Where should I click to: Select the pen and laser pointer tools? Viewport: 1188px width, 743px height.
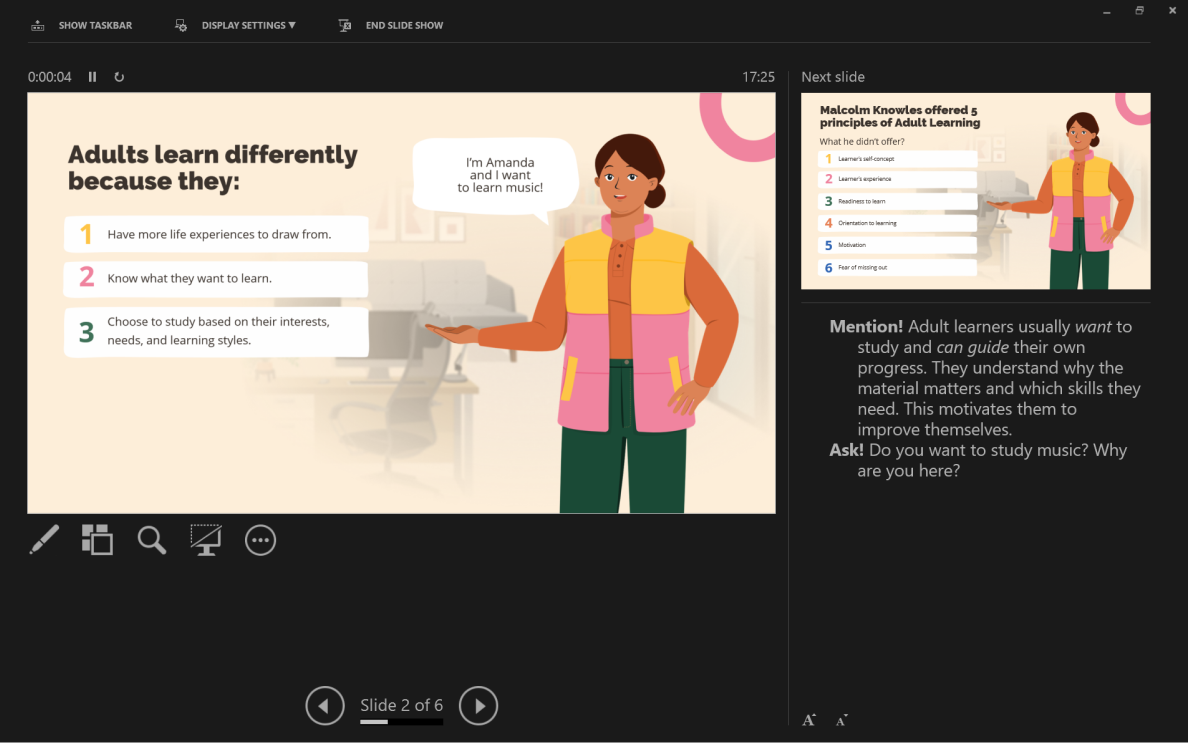pos(44,540)
